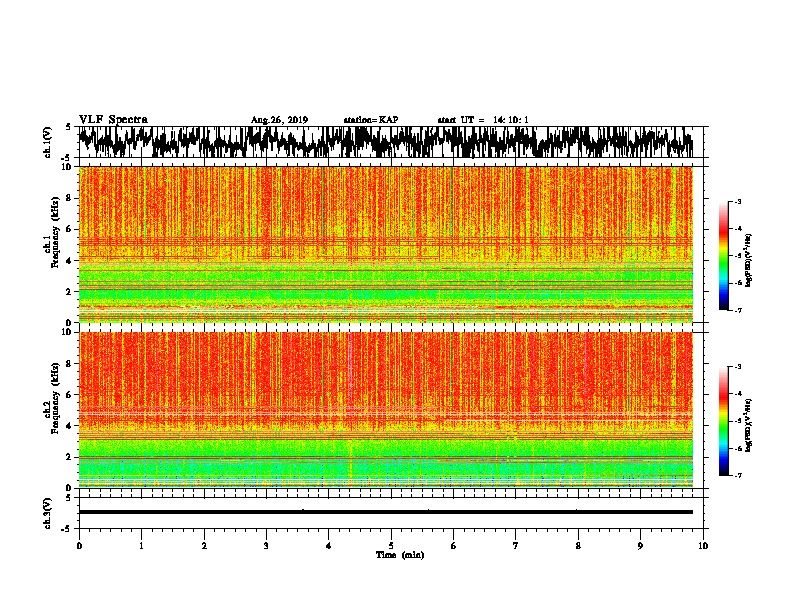Click the log(PSD) label beside ch.2 colorbar

[749, 425]
